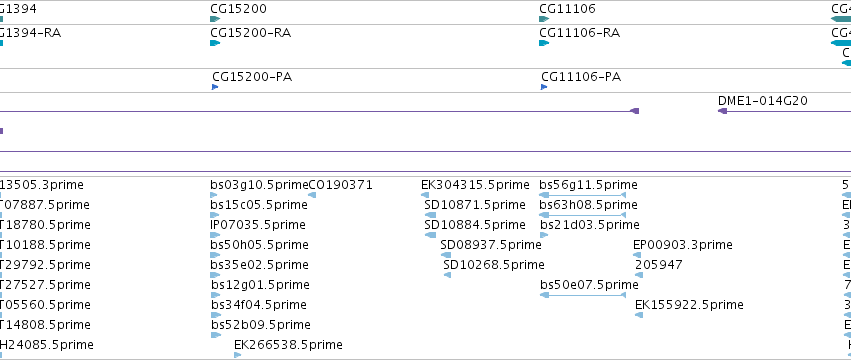
Task: Select the EP00903.3prime label
Action: (683, 245)
